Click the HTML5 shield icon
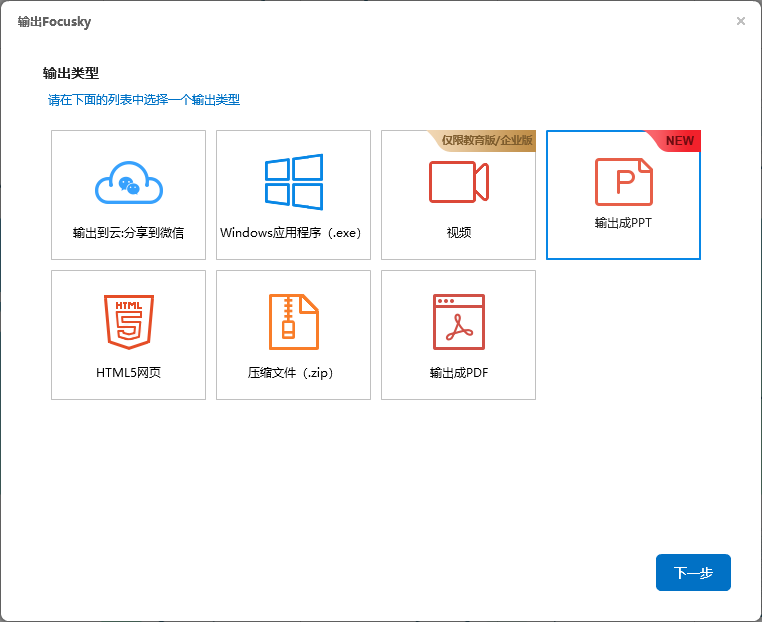 128,321
